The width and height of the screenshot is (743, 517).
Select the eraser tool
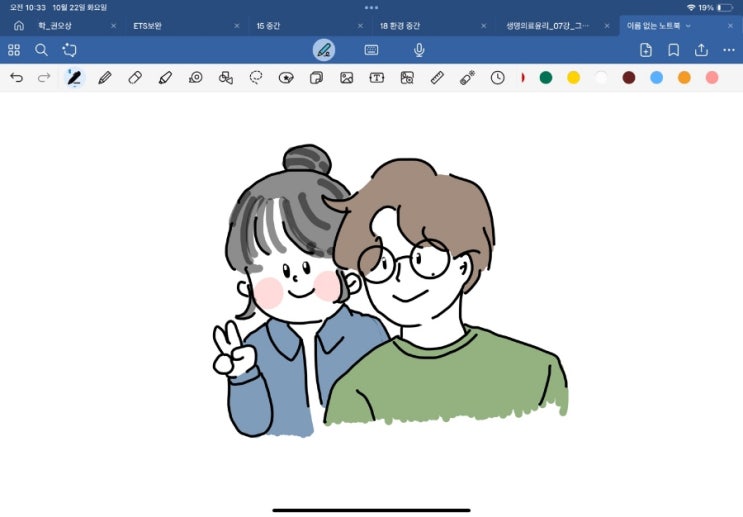click(x=135, y=78)
